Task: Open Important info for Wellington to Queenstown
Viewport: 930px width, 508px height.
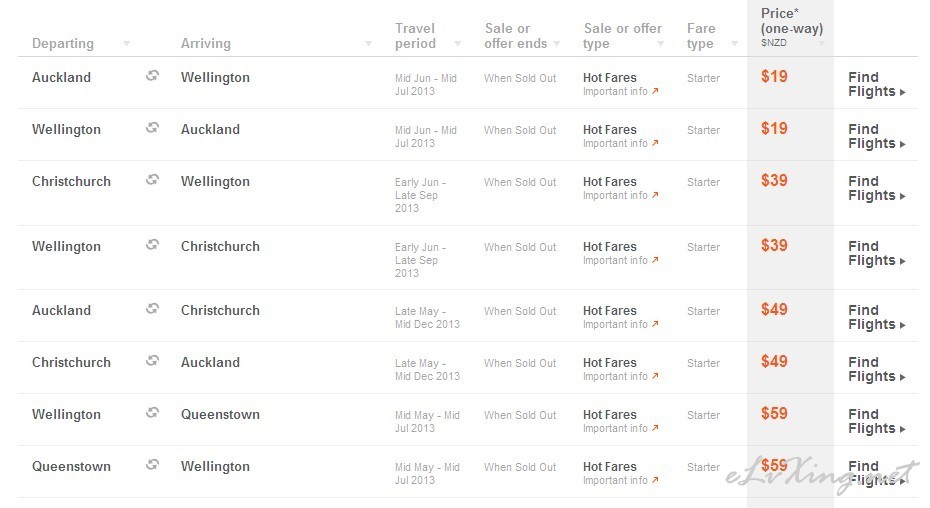Action: click(x=620, y=428)
